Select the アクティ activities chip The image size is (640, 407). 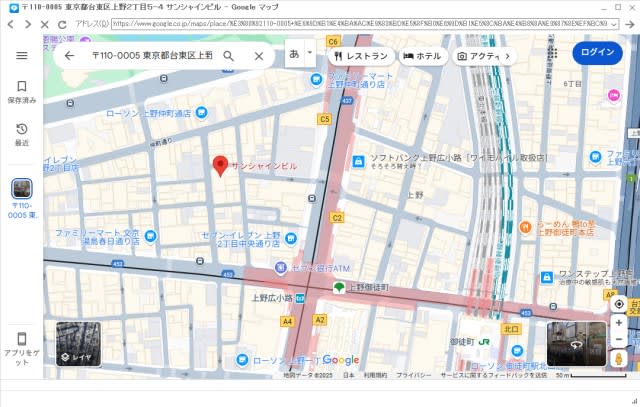(478, 56)
